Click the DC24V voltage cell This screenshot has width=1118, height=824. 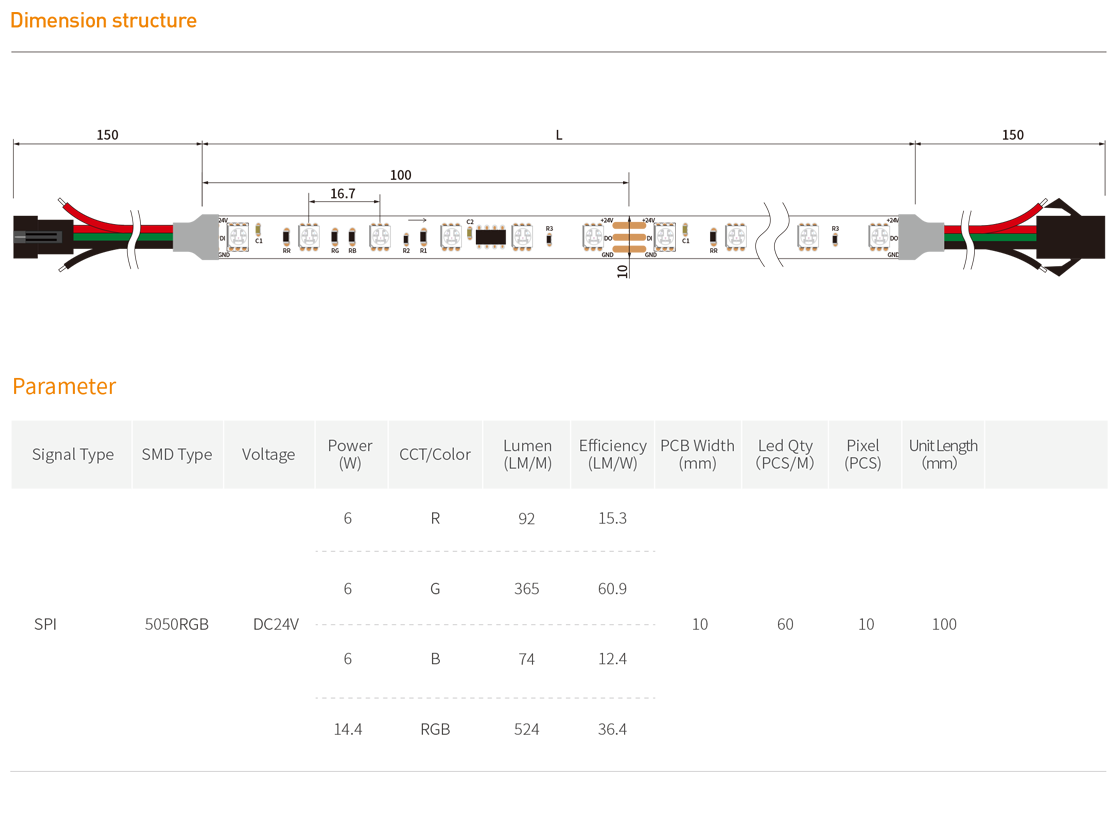coord(276,624)
